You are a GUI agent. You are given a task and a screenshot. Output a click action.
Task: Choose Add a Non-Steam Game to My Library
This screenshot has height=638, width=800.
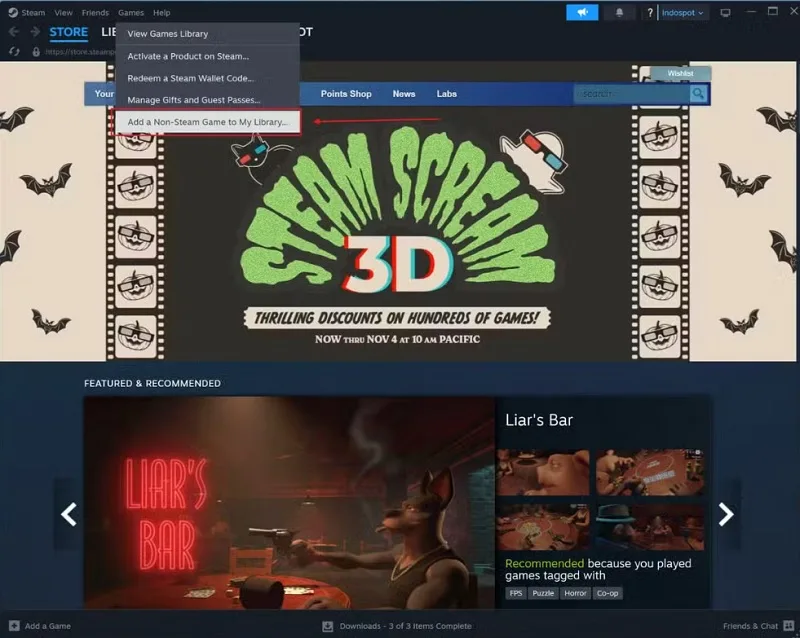coord(206,122)
